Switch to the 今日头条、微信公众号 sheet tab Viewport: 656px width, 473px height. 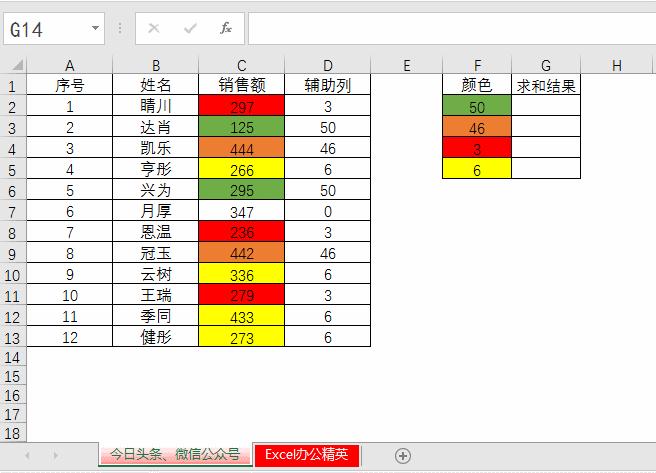[x=175, y=454]
